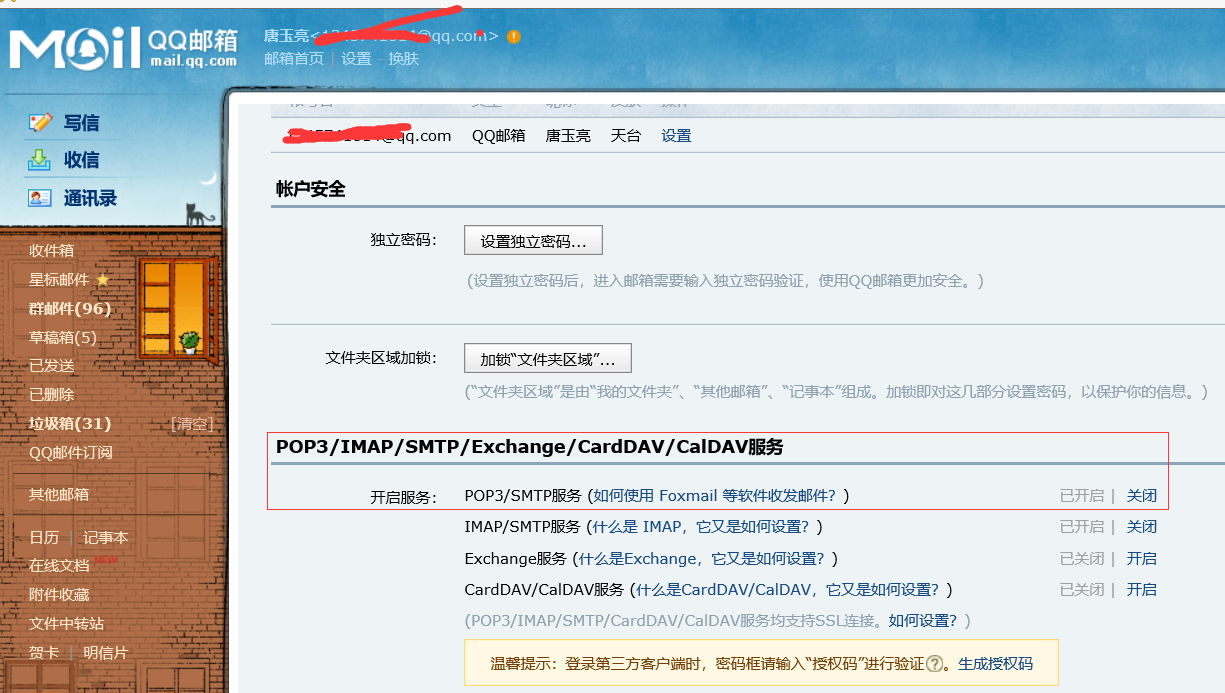Click 天台 in the account row
This screenshot has width=1225, height=693.
pos(626,136)
